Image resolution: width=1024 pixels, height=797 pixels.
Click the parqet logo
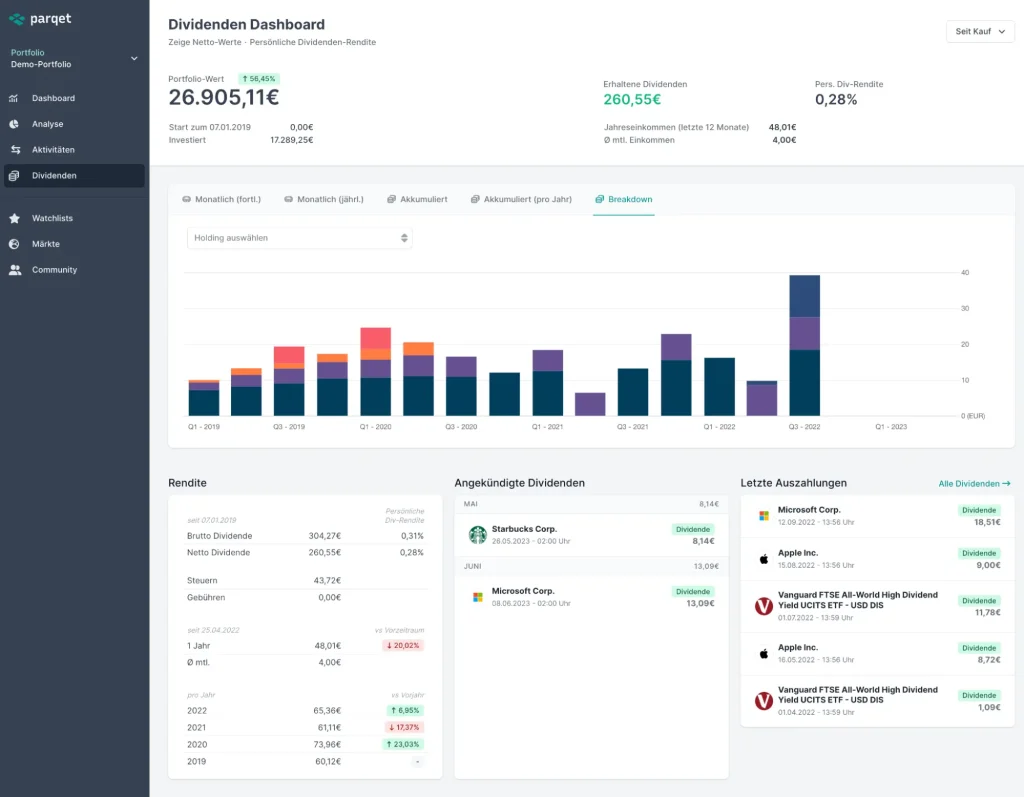coord(40,19)
